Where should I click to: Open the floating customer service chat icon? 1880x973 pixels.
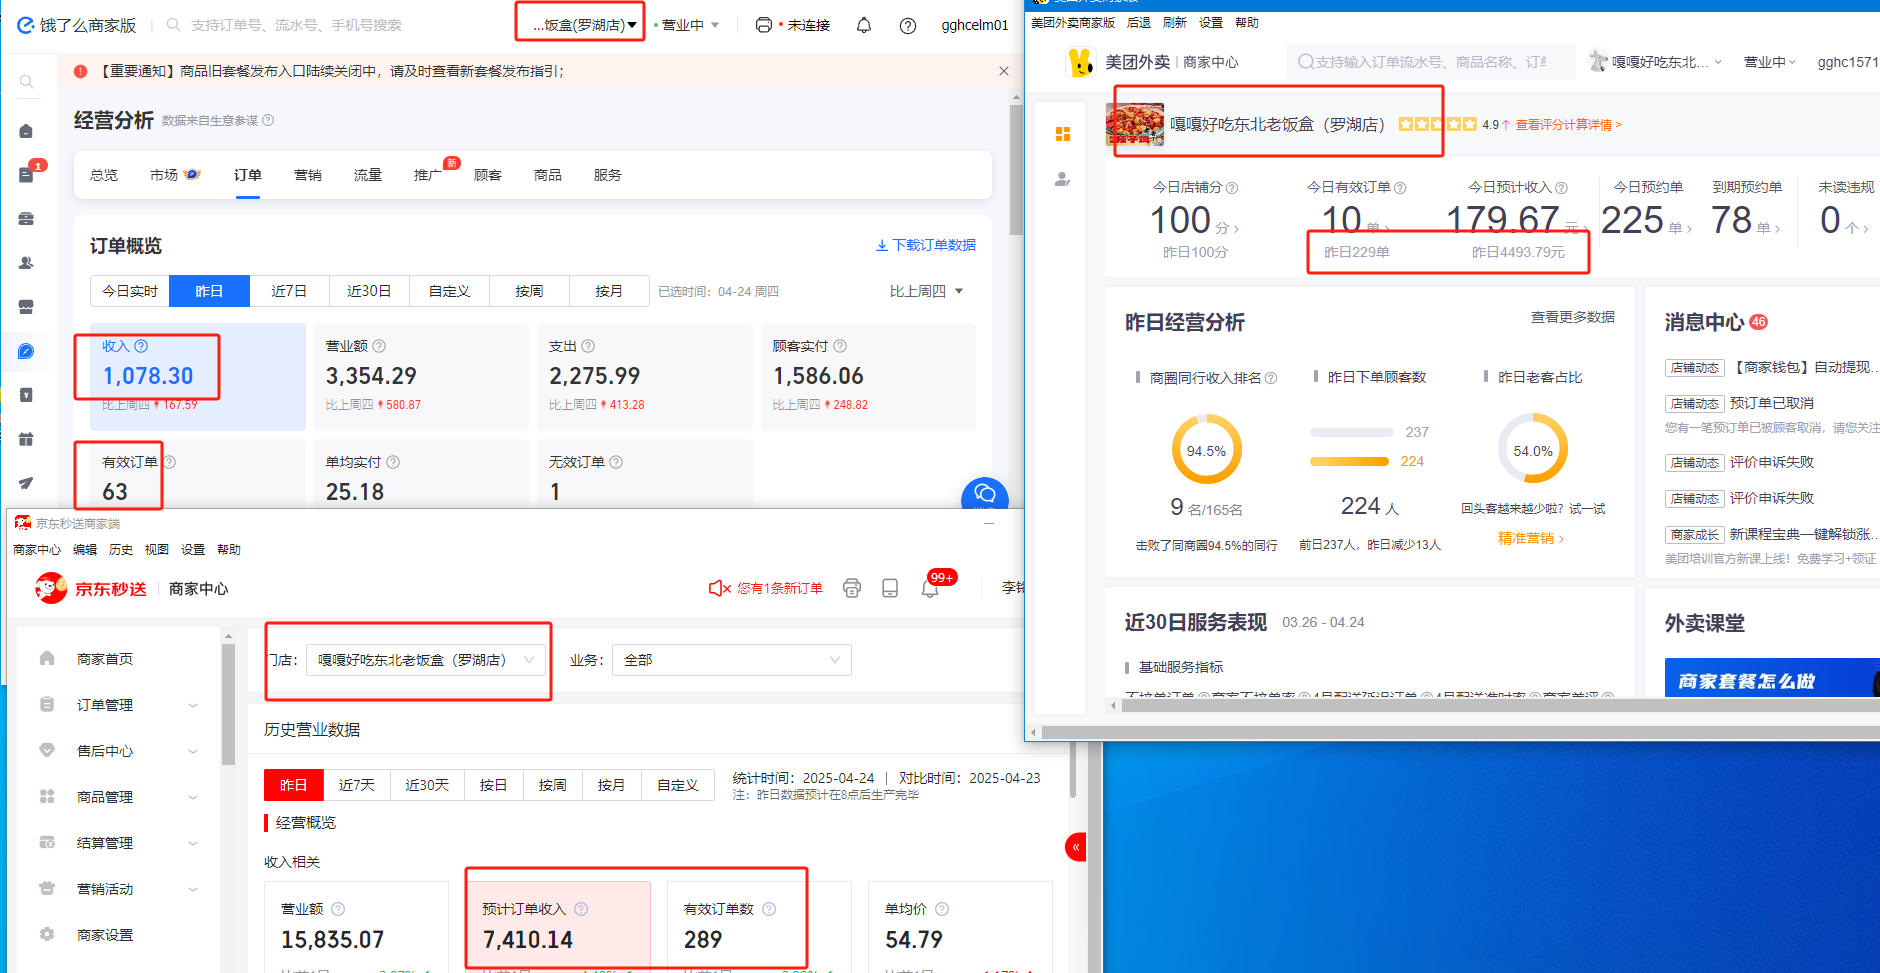click(985, 493)
